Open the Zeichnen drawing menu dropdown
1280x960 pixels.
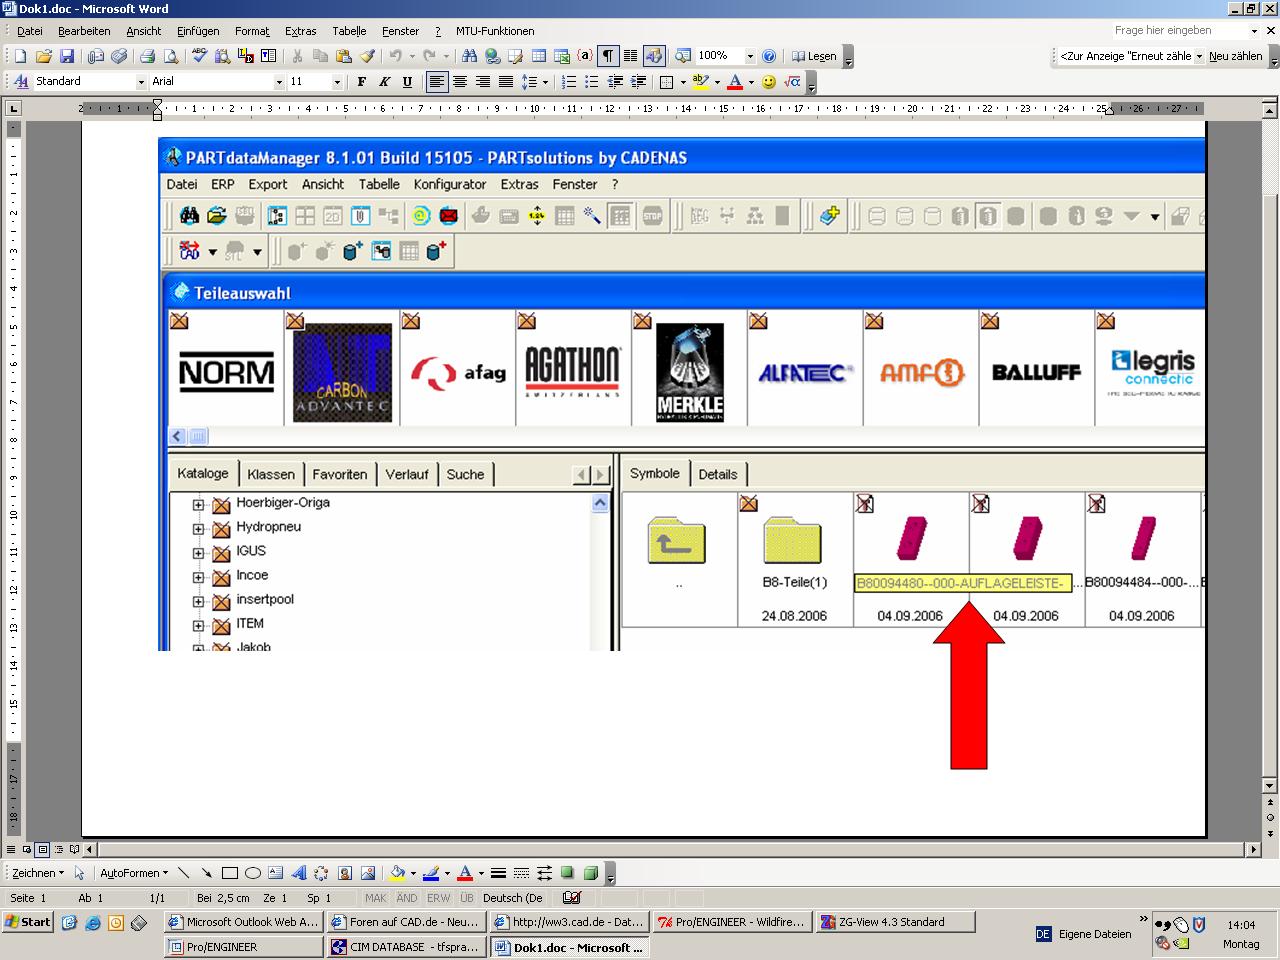tap(37, 873)
